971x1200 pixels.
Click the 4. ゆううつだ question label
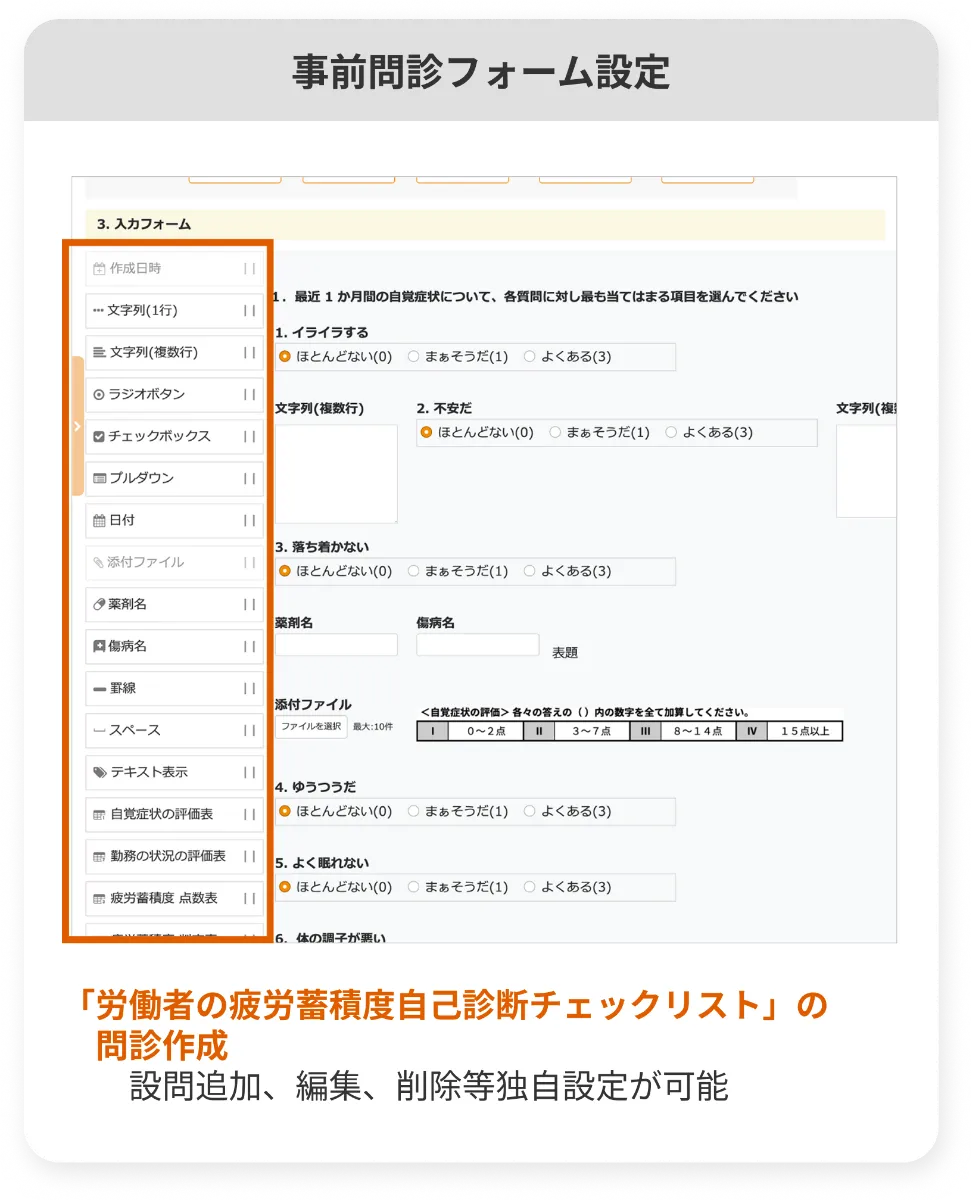coord(315,788)
